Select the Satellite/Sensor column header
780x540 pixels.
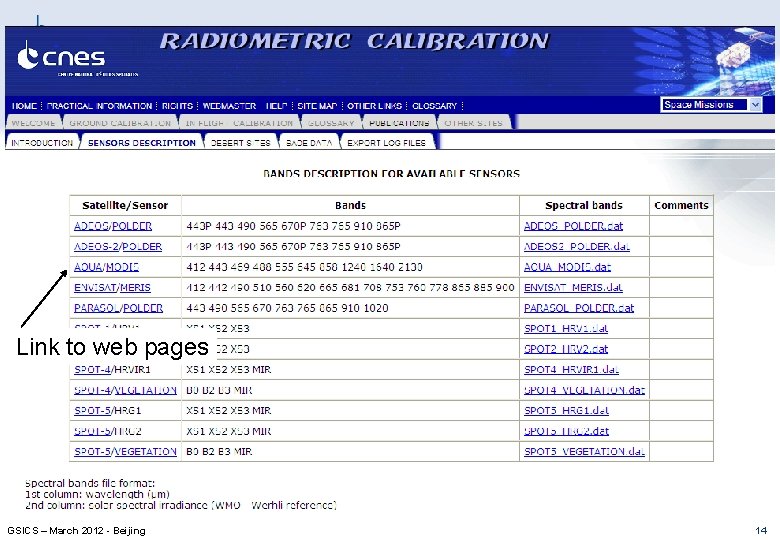click(125, 205)
